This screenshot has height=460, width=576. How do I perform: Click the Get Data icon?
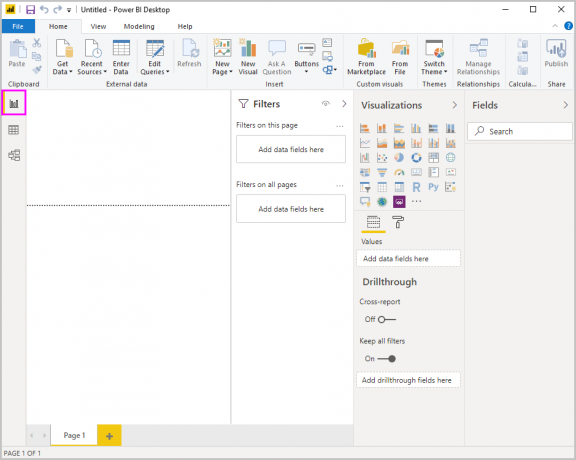62,57
